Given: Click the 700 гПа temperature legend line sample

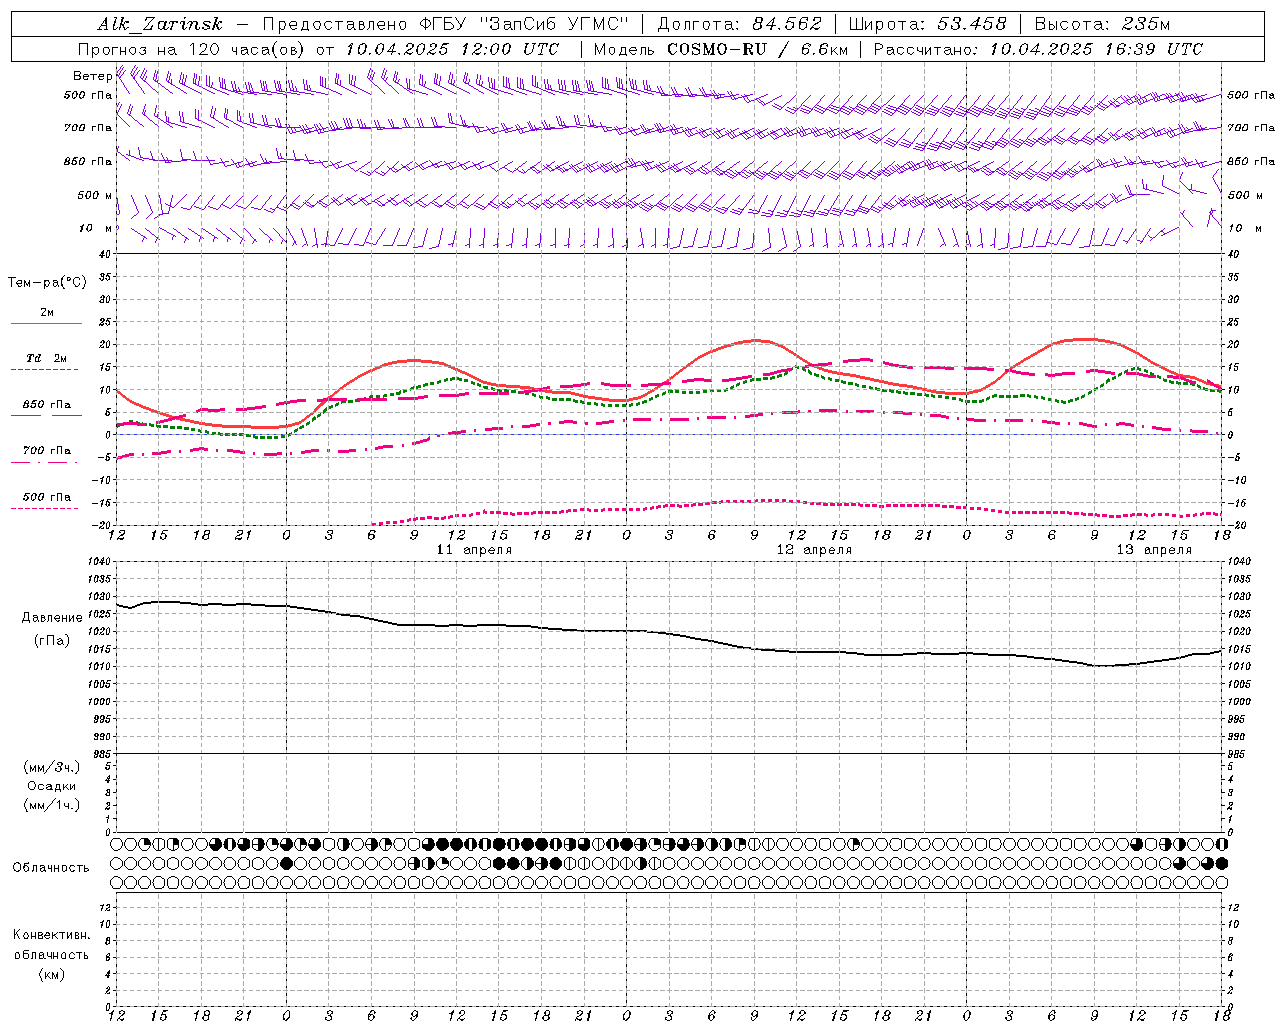Looking at the screenshot, I should pyautogui.click(x=46, y=462).
